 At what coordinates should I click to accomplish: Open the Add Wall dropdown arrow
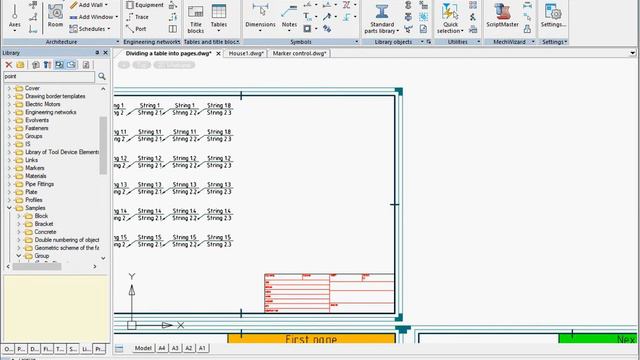(107, 5)
